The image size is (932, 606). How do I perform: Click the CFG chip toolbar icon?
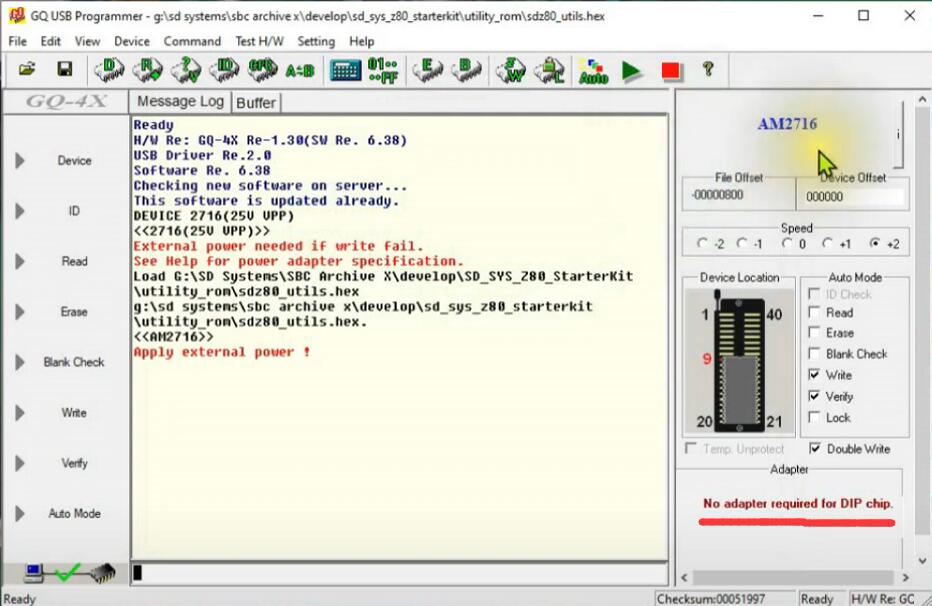pyautogui.click(x=263, y=70)
